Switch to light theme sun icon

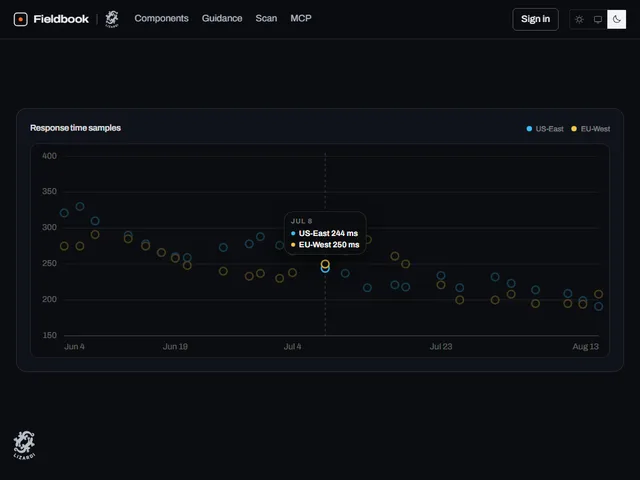point(579,19)
